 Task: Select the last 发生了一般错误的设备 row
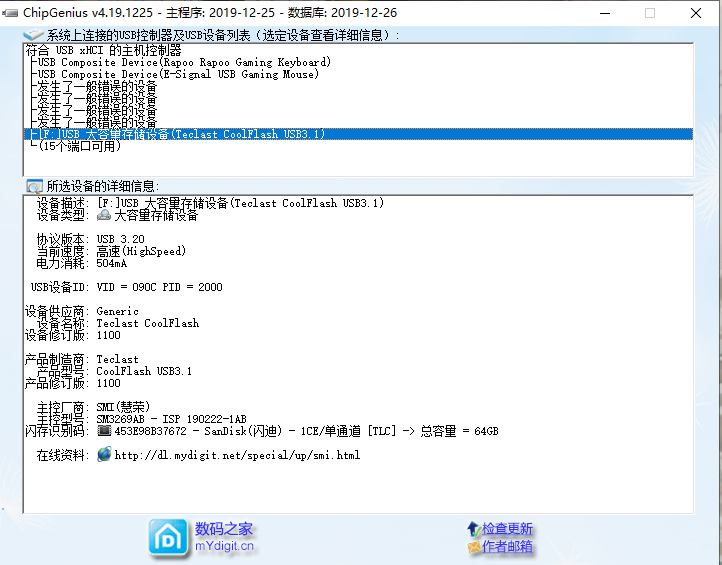click(x=358, y=122)
